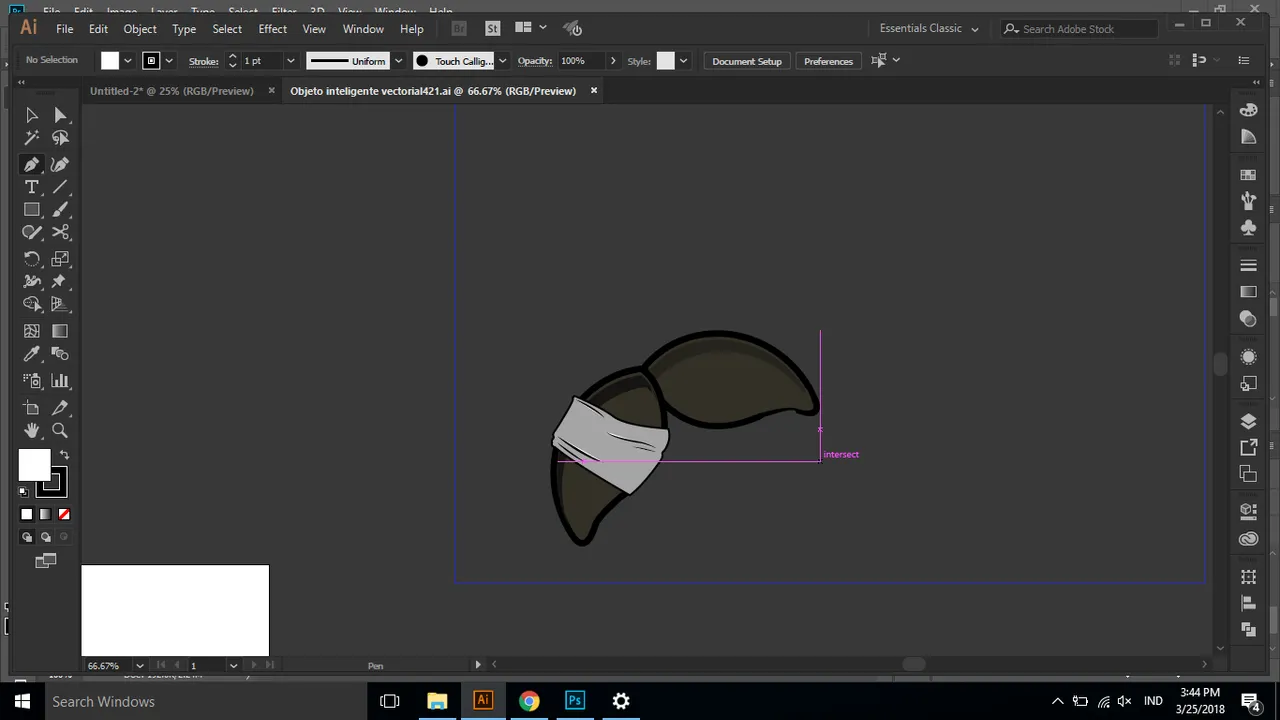Open the Effect menu
This screenshot has height=720, width=1280.
(272, 29)
